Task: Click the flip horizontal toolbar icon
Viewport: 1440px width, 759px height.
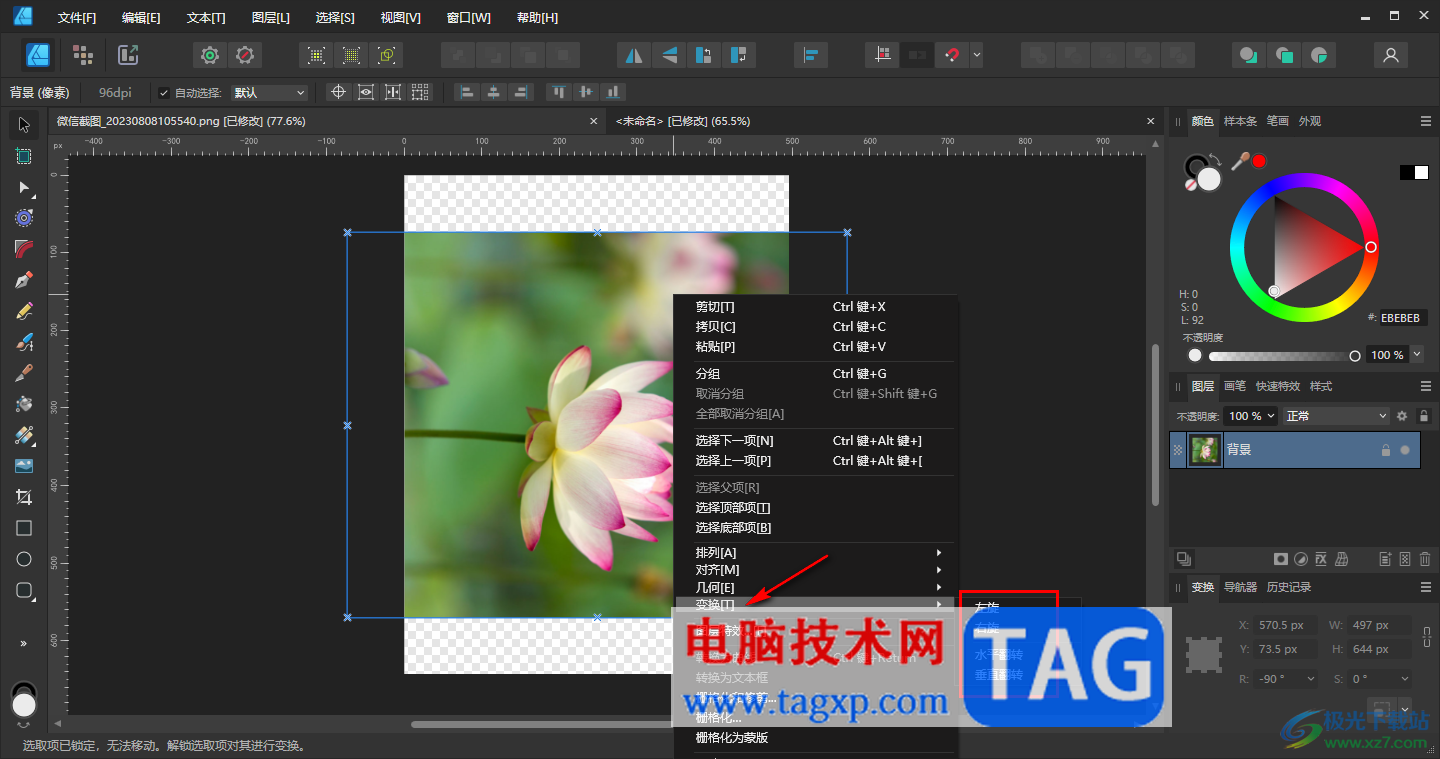Action: point(632,55)
